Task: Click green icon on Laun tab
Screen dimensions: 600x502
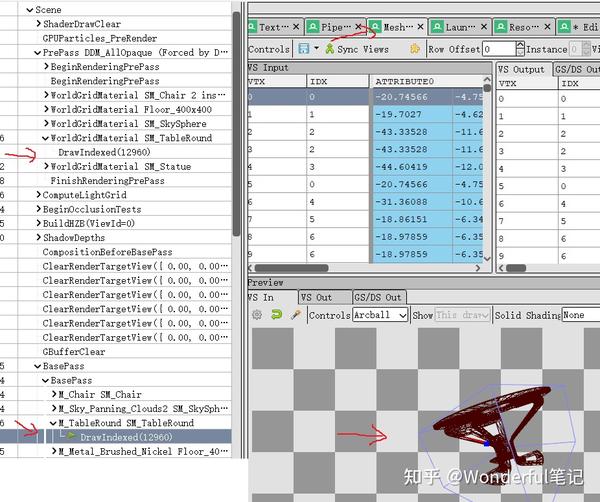Action: [x=437, y=27]
